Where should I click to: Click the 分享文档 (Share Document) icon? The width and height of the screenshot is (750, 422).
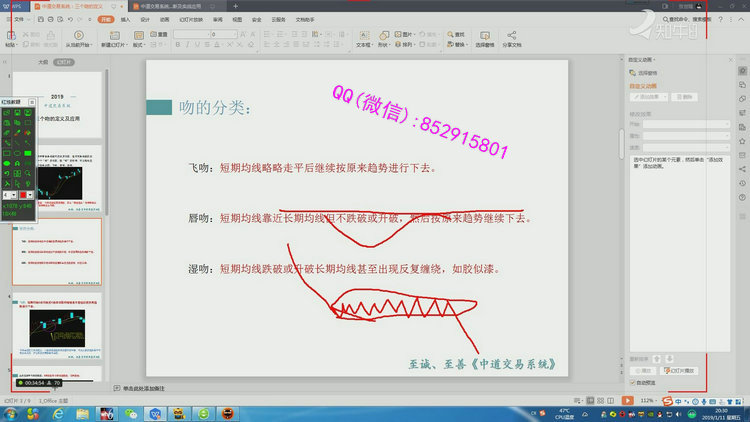pos(513,41)
